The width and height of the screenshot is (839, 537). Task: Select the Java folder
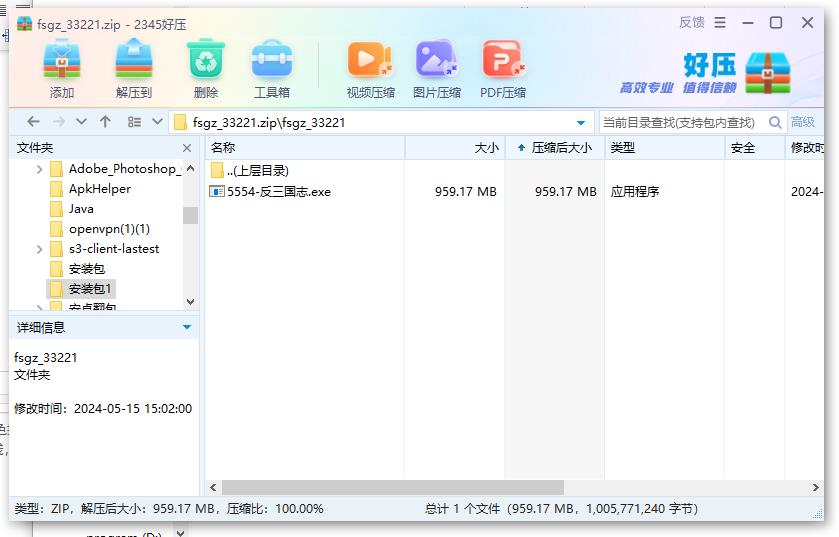pyautogui.click(x=72, y=209)
